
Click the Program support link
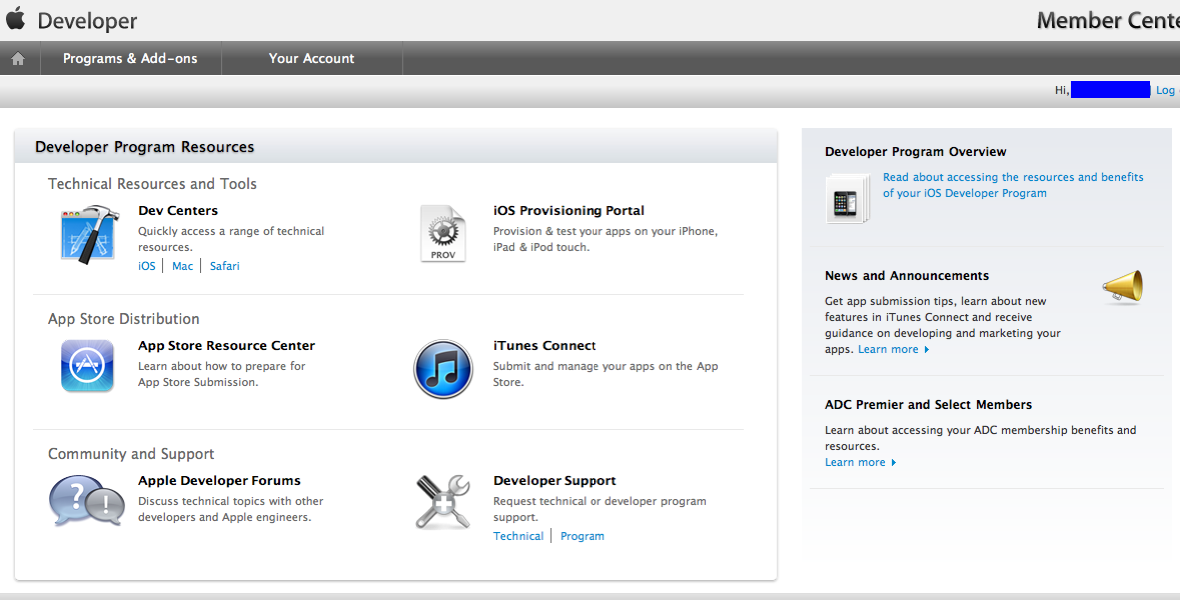pos(582,536)
